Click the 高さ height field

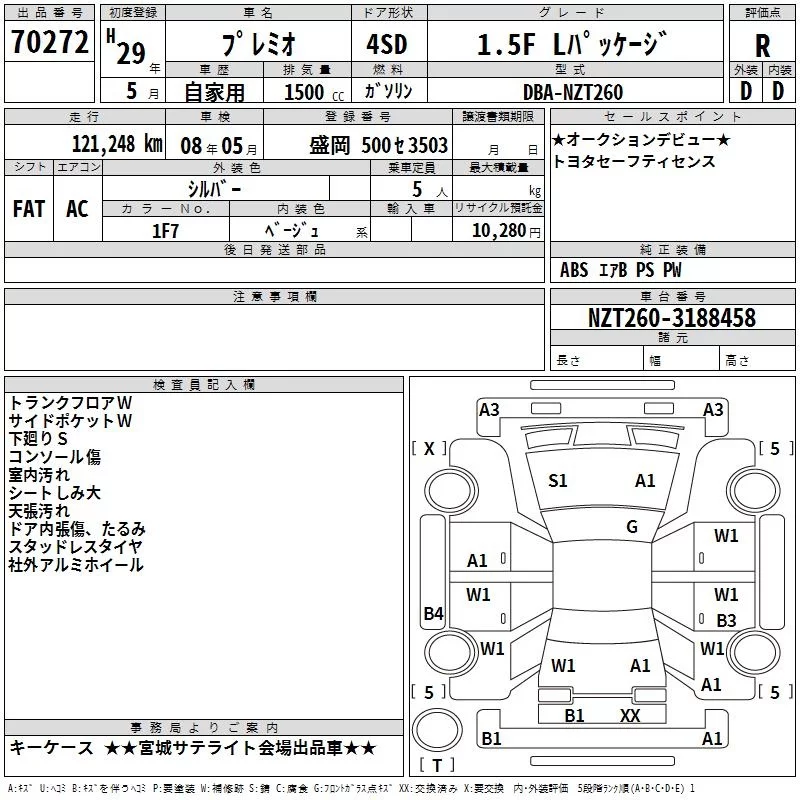758,358
